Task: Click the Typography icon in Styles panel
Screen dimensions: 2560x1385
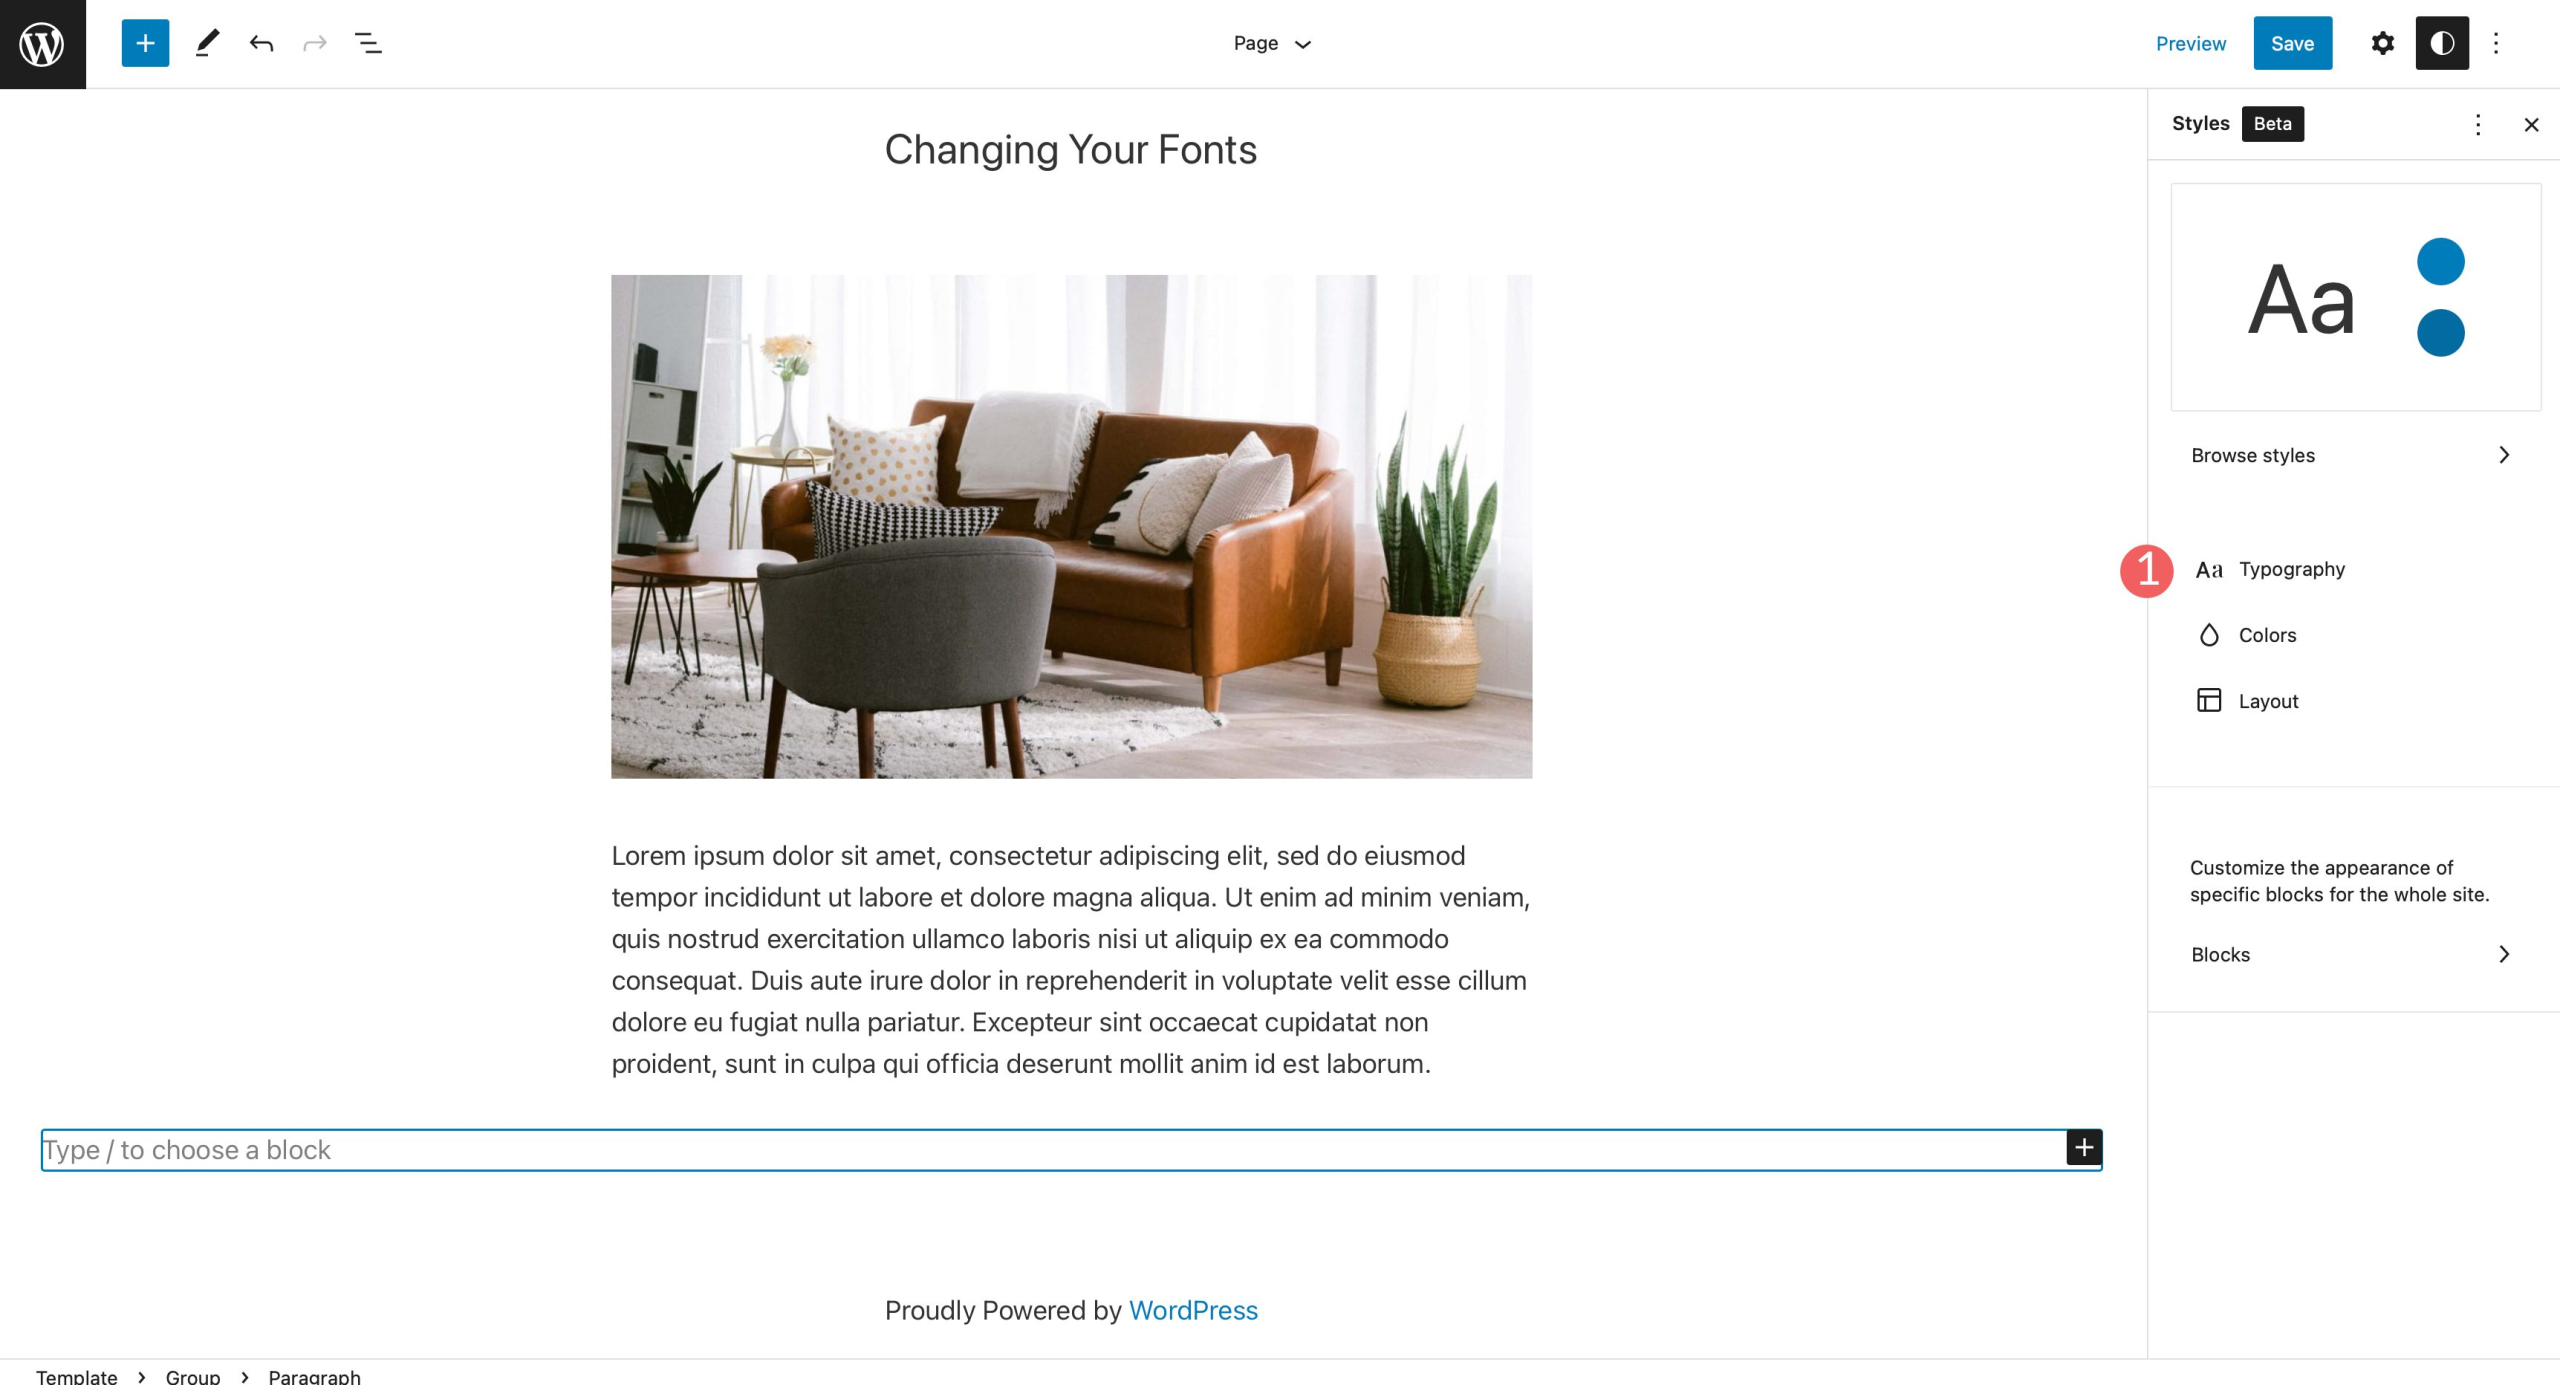Action: (x=2209, y=568)
